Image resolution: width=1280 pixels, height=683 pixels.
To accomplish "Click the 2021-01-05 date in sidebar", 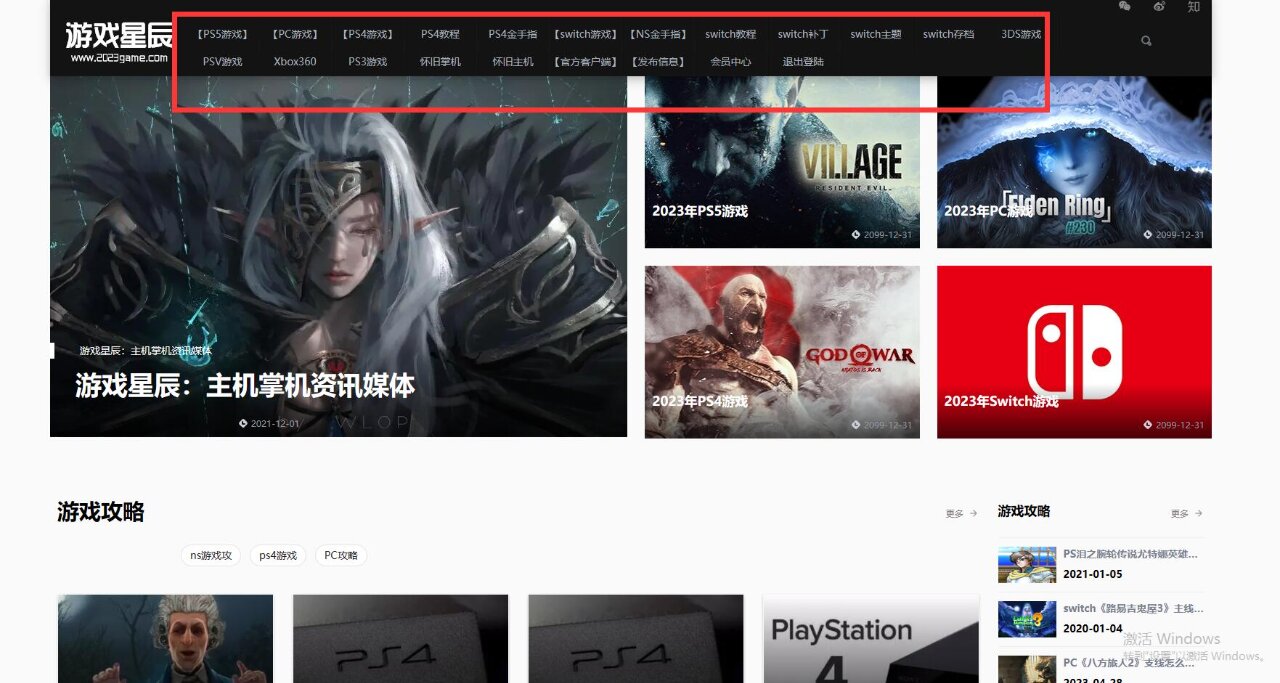I will (1092, 574).
